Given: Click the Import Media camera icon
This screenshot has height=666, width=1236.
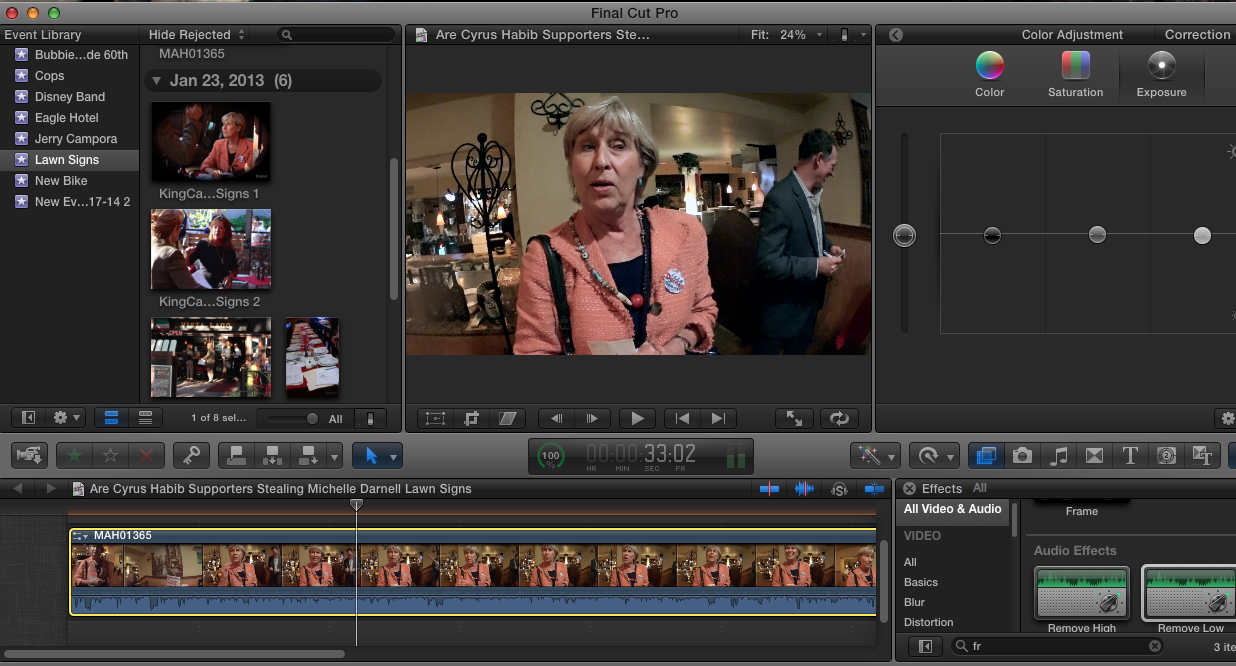Looking at the screenshot, I should [29, 456].
